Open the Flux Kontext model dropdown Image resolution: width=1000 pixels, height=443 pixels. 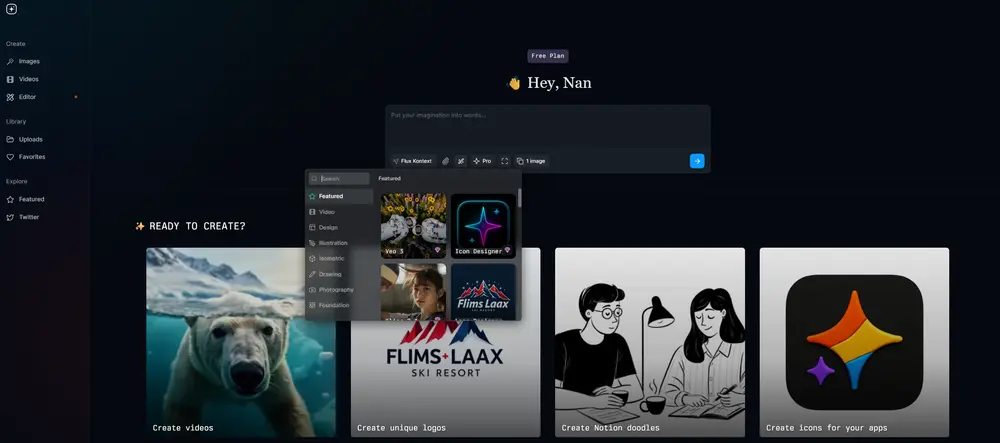pos(412,161)
